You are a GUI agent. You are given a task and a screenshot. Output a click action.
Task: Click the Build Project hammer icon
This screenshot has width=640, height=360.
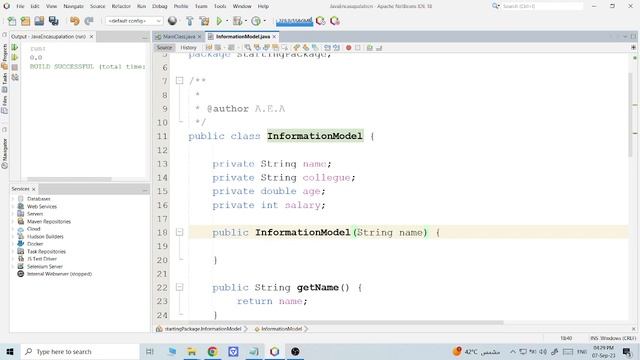pos(190,21)
